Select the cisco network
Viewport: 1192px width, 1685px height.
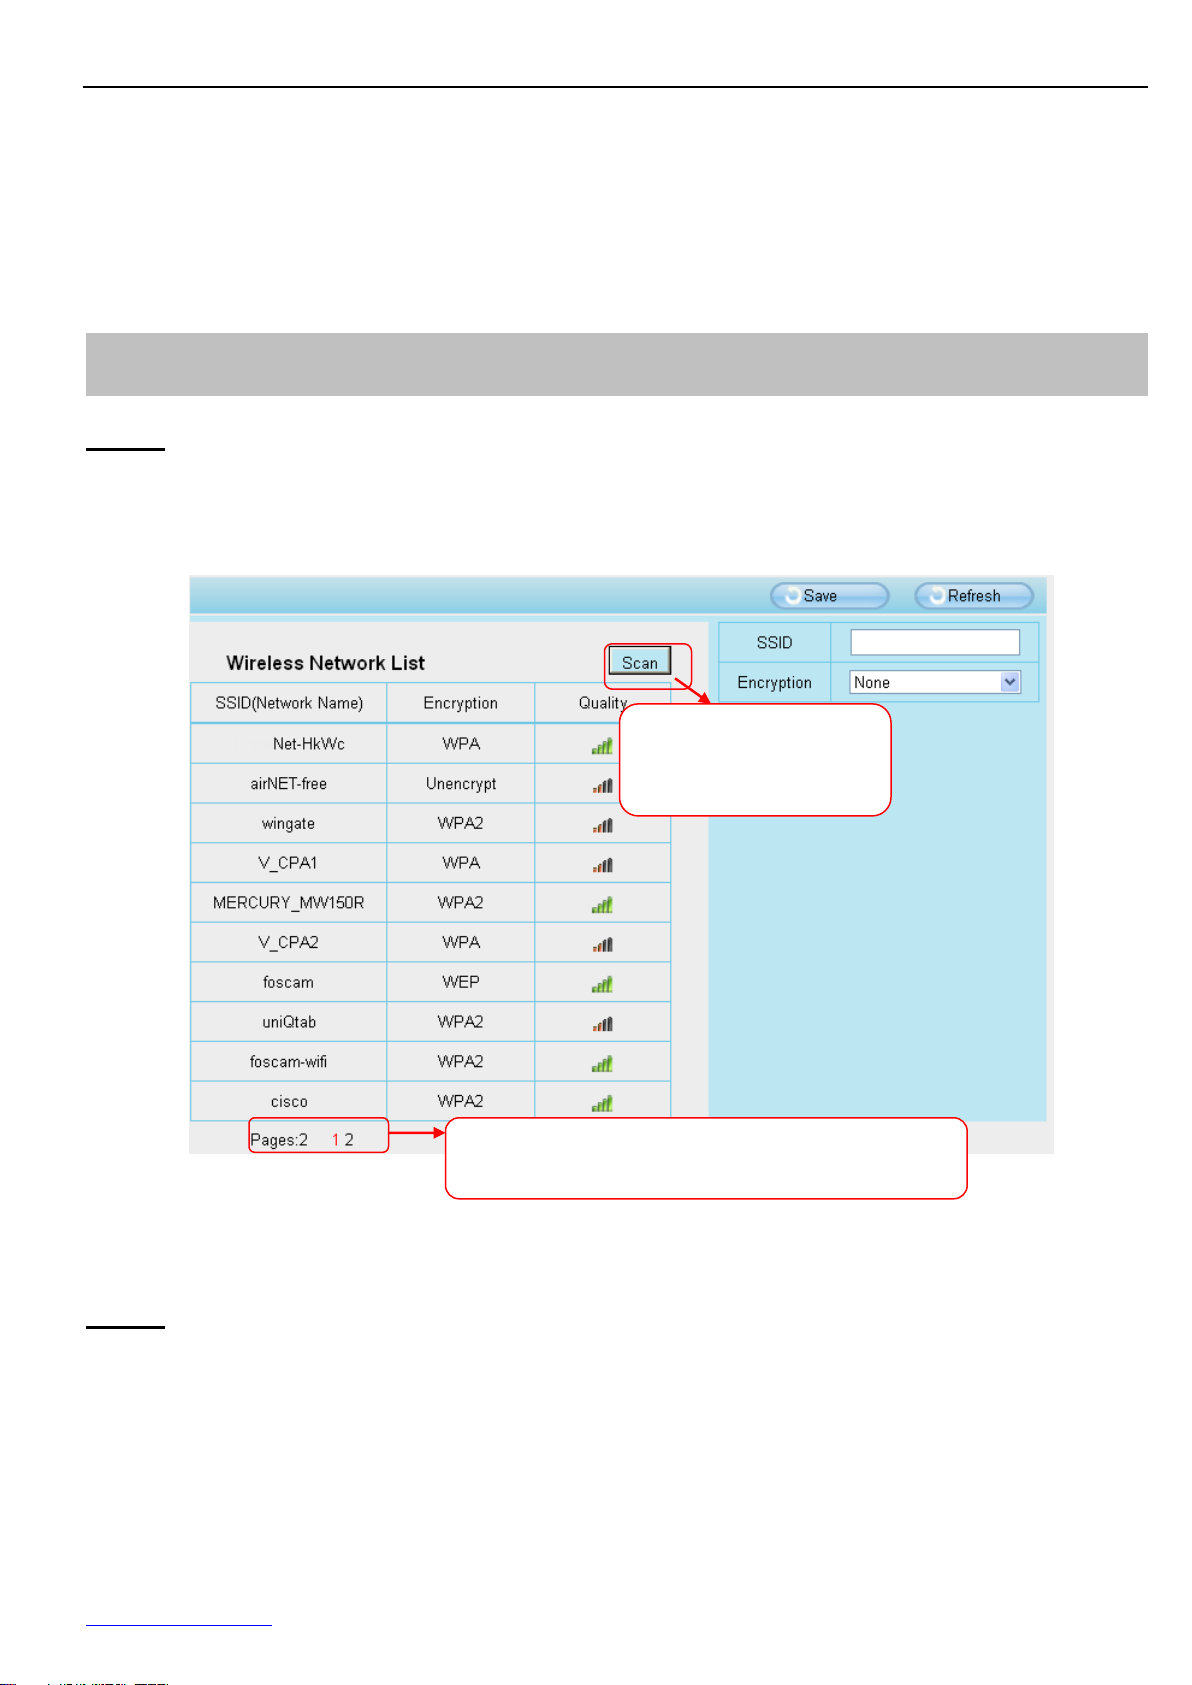tap(289, 1102)
